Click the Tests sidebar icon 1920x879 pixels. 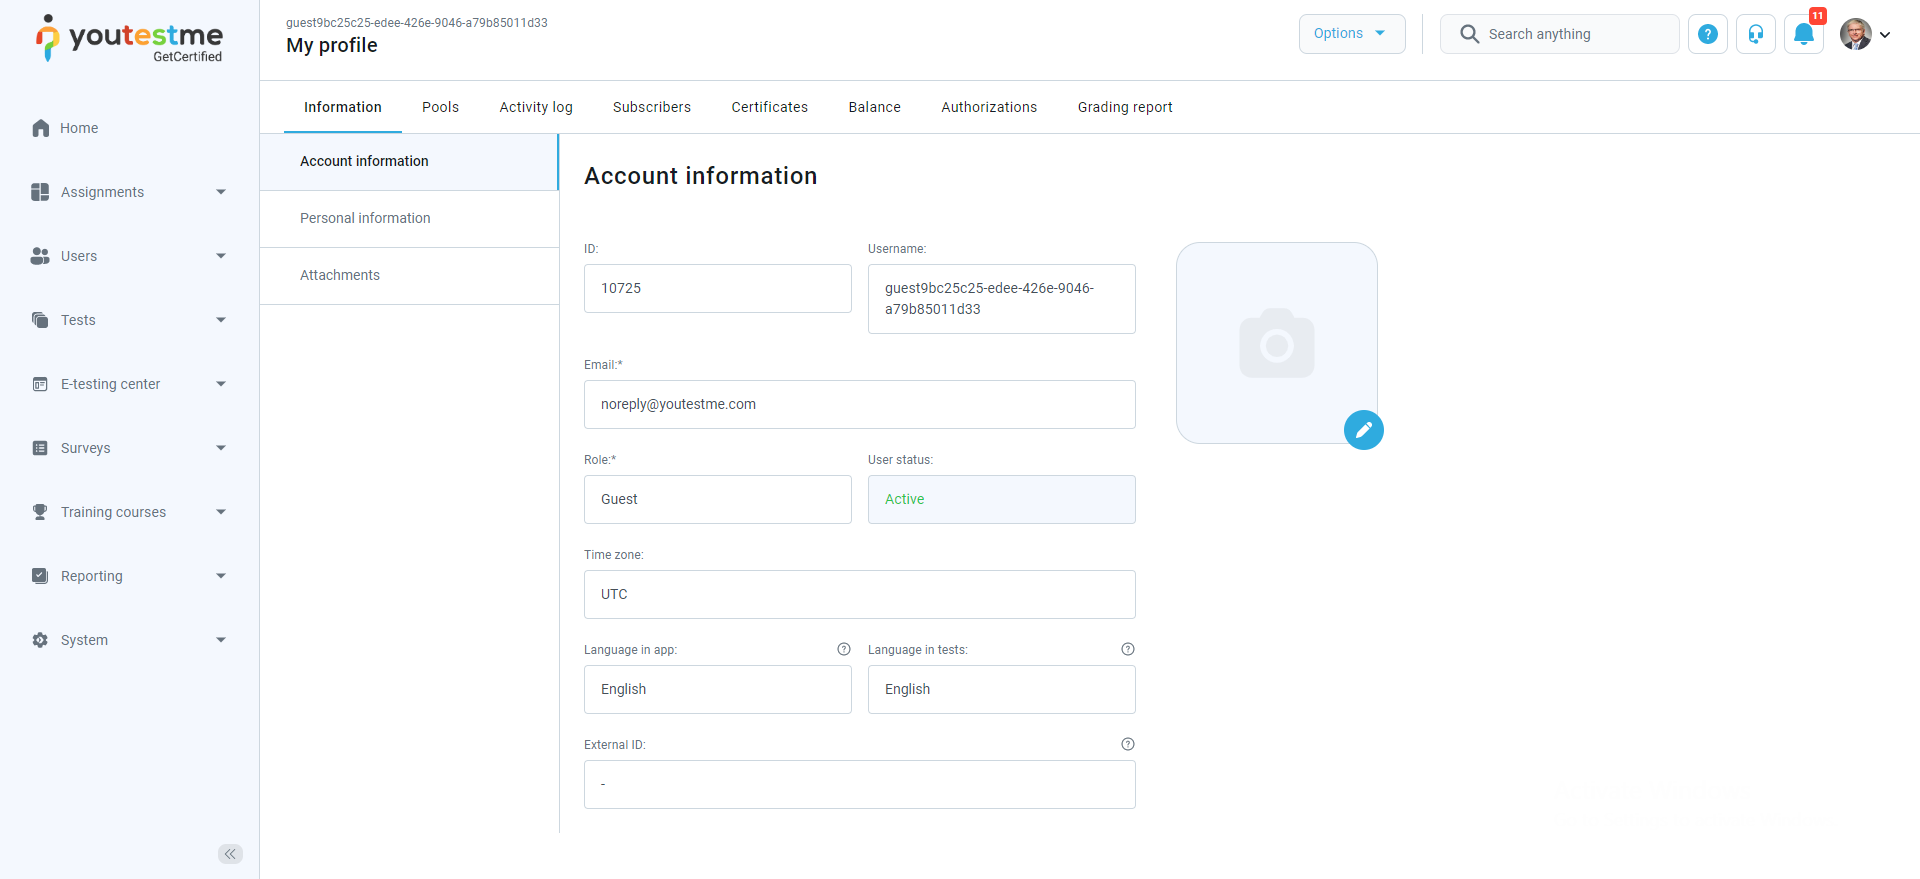click(40, 320)
